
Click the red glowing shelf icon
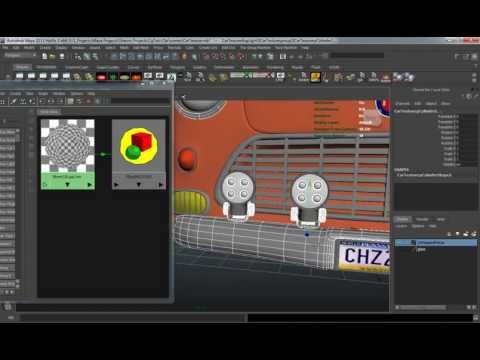pyautogui.click(x=101, y=77)
